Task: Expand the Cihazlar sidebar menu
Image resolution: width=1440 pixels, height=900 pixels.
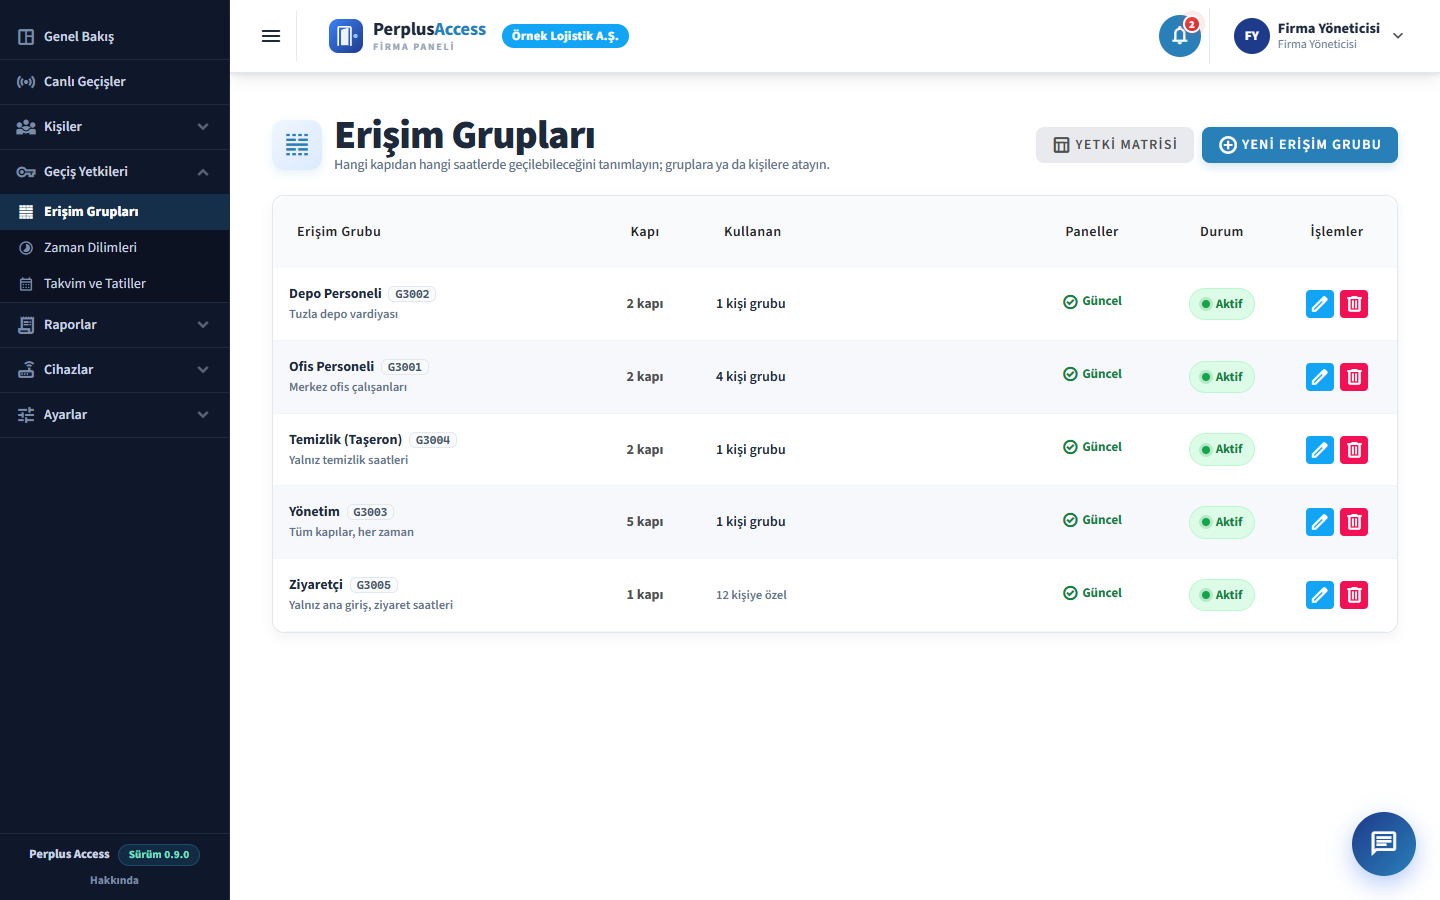Action: 115,370
